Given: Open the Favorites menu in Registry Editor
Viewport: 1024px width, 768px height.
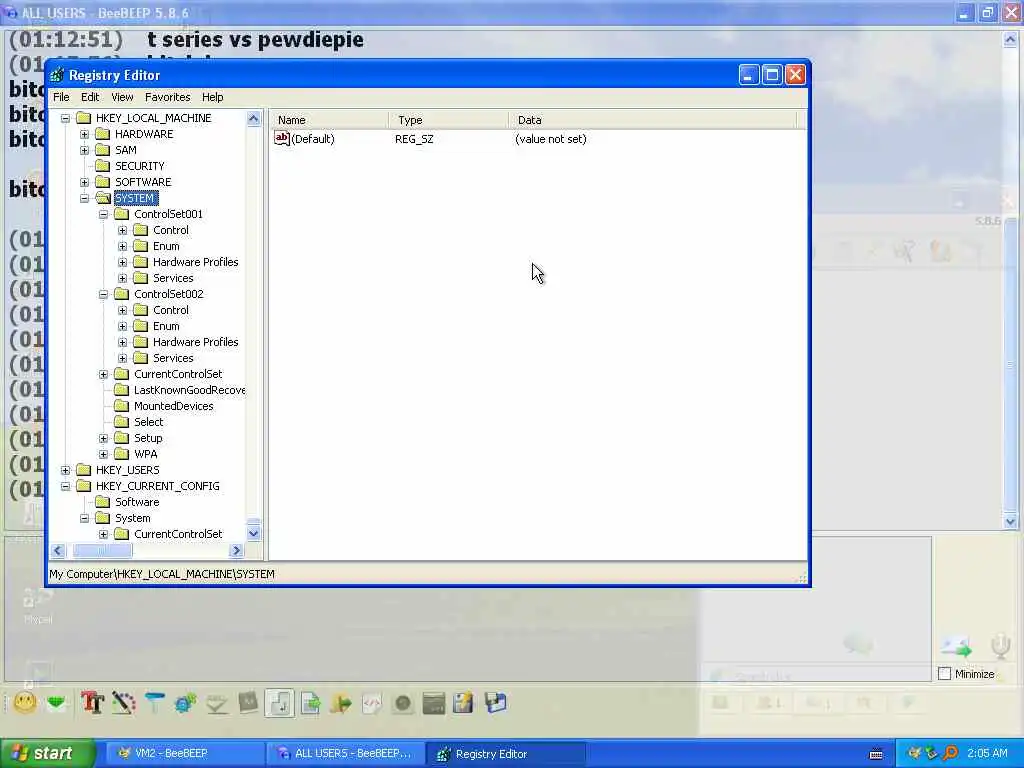Looking at the screenshot, I should click(168, 97).
